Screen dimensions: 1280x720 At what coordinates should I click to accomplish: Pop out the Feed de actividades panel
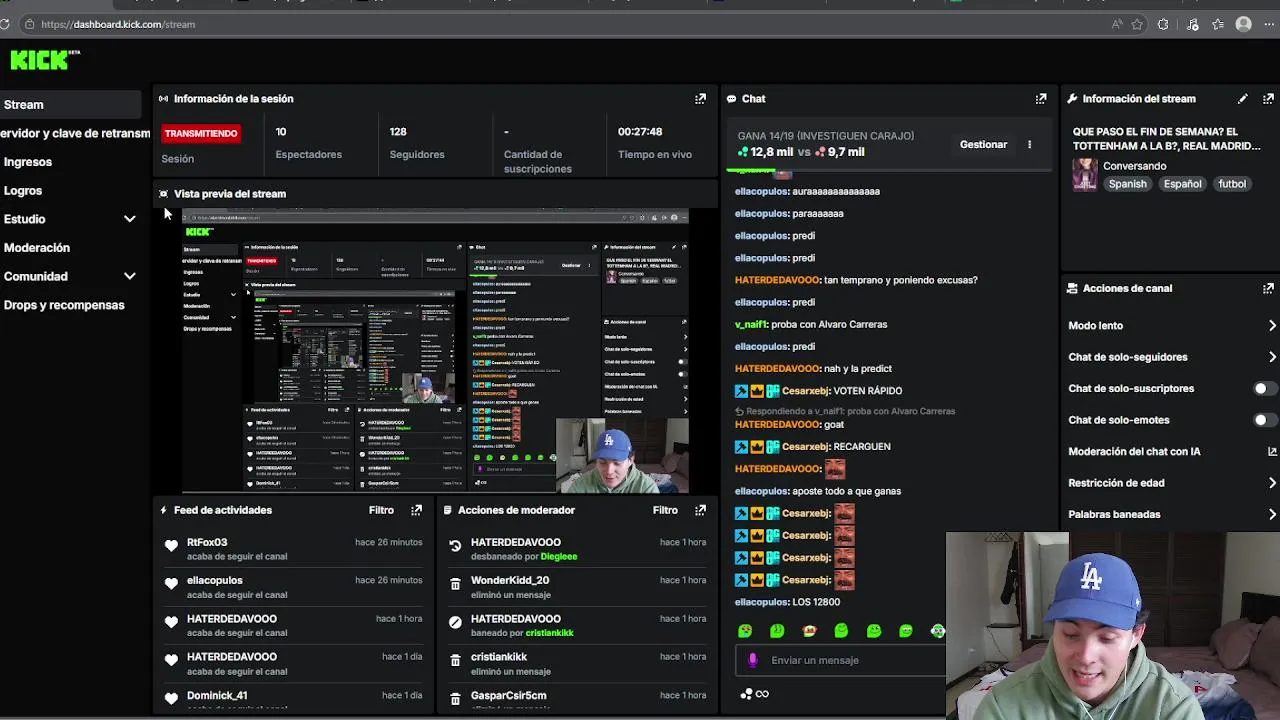(416, 510)
